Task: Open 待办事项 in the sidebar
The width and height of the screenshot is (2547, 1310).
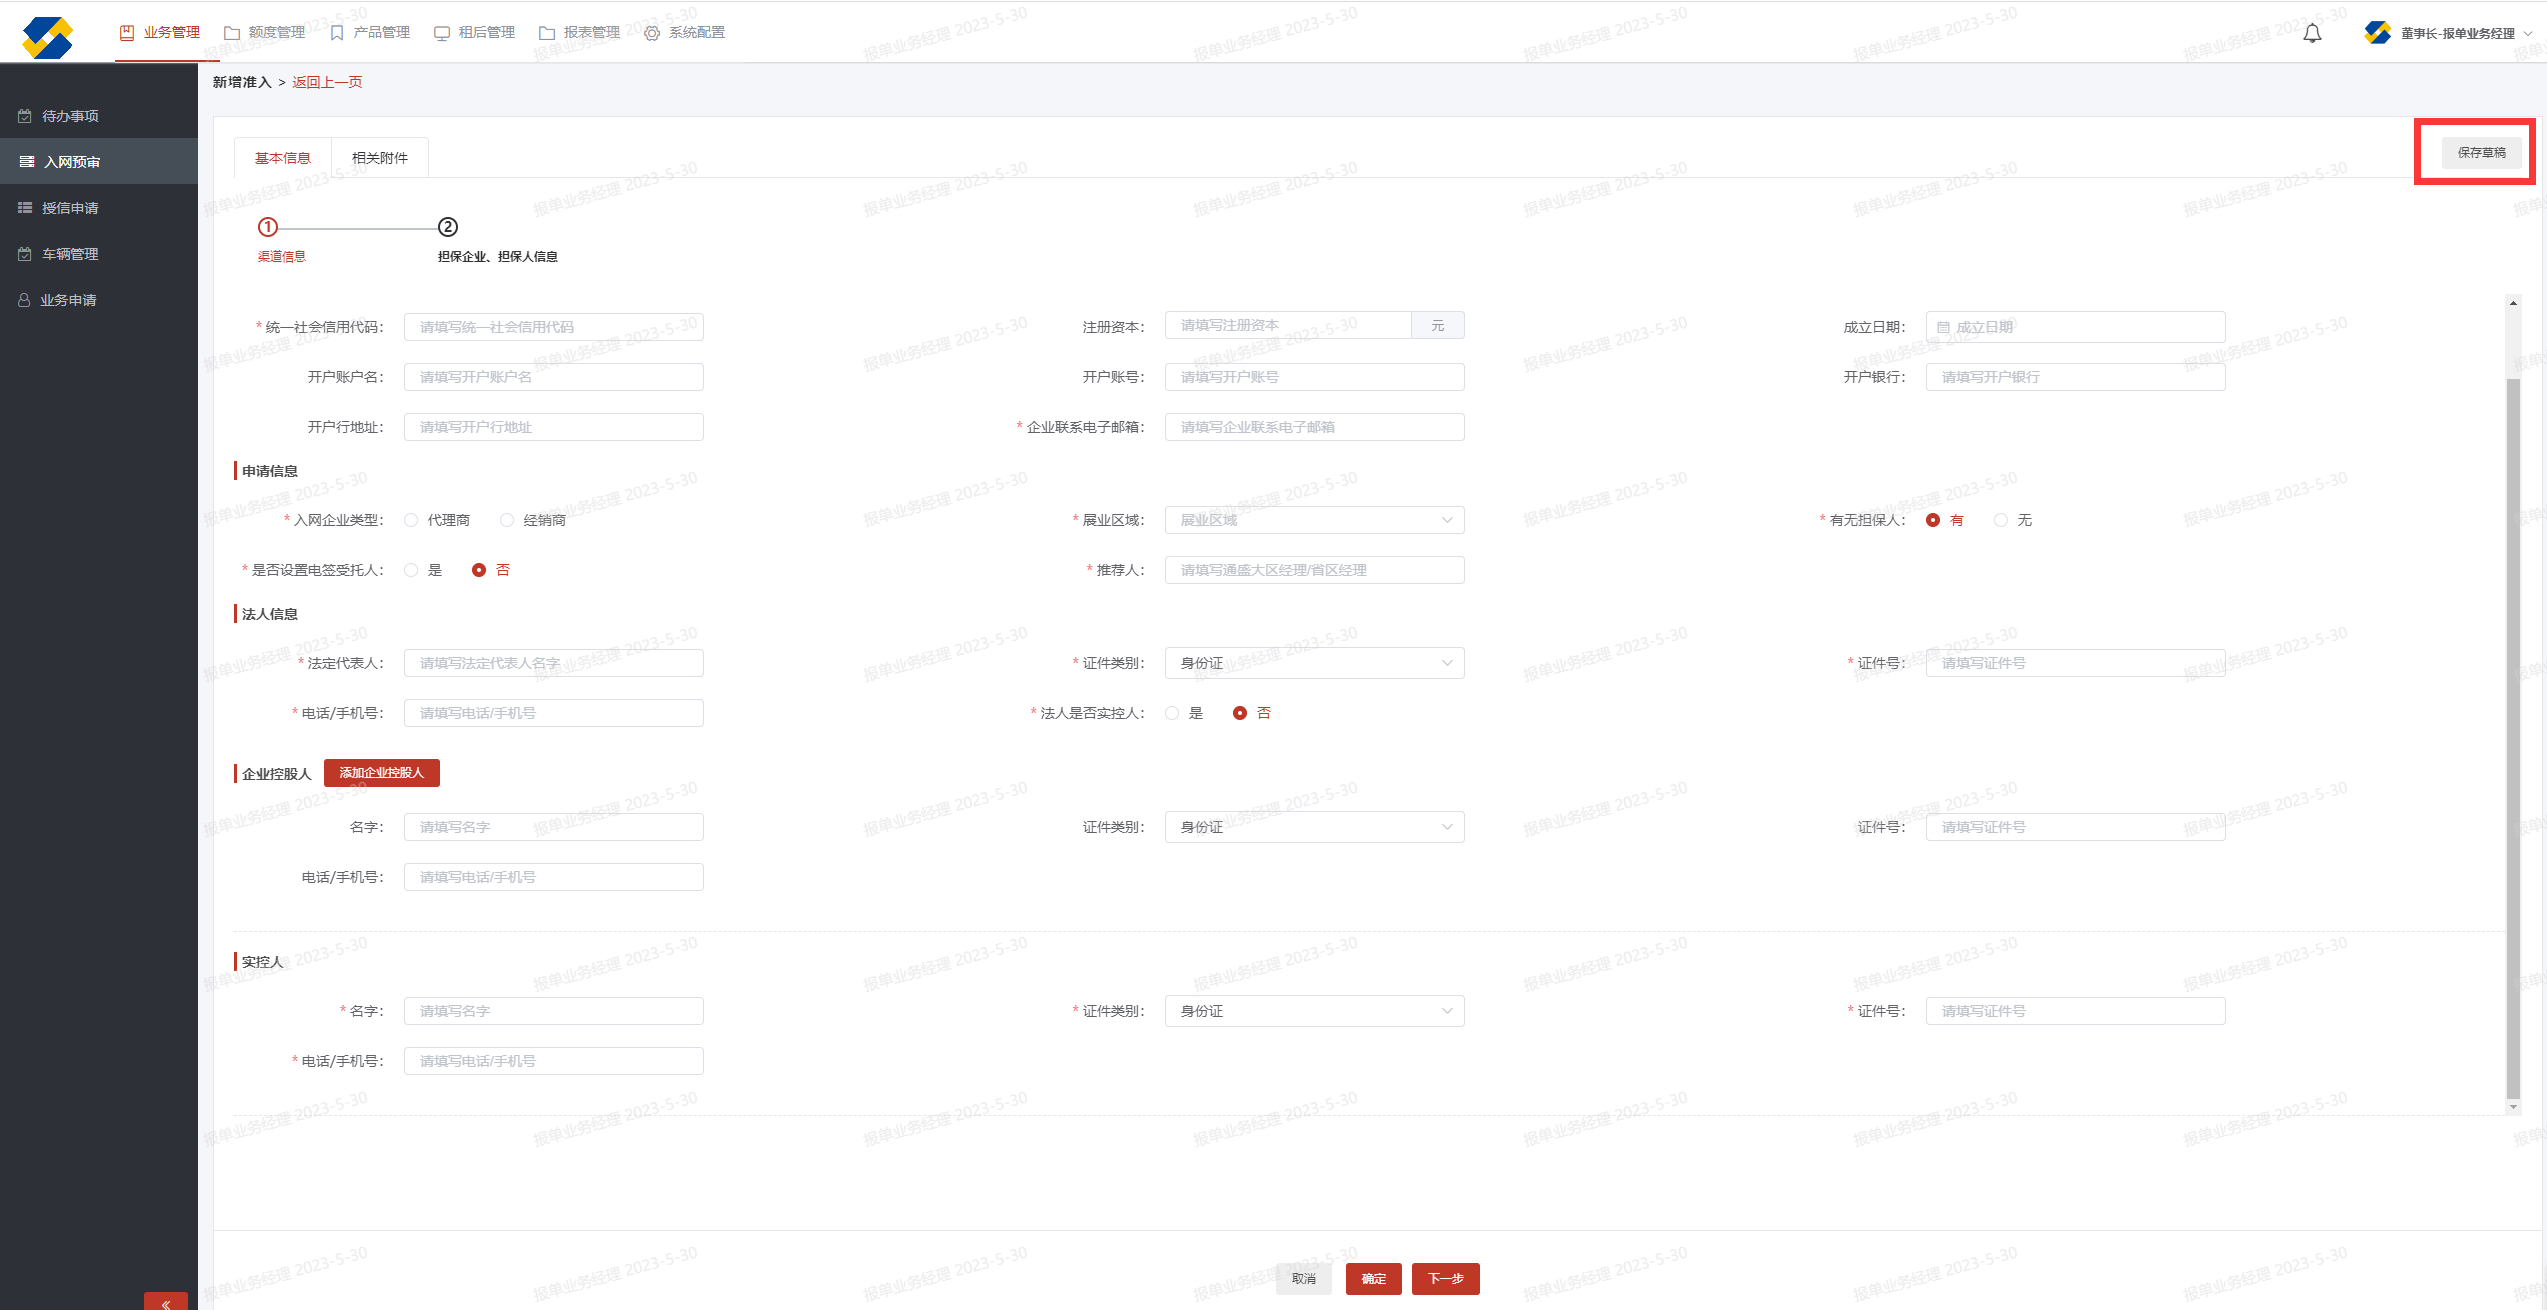Action: pyautogui.click(x=70, y=116)
